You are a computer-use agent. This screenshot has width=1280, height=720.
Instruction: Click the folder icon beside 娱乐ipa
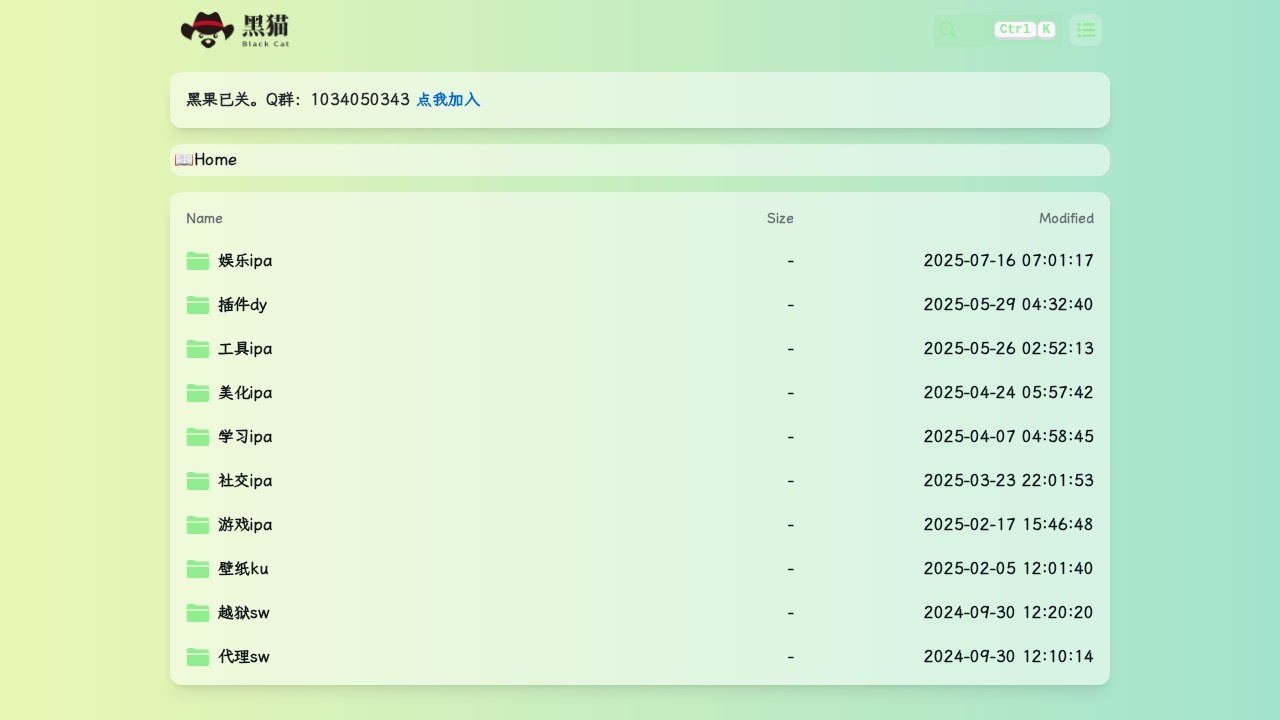click(198, 261)
